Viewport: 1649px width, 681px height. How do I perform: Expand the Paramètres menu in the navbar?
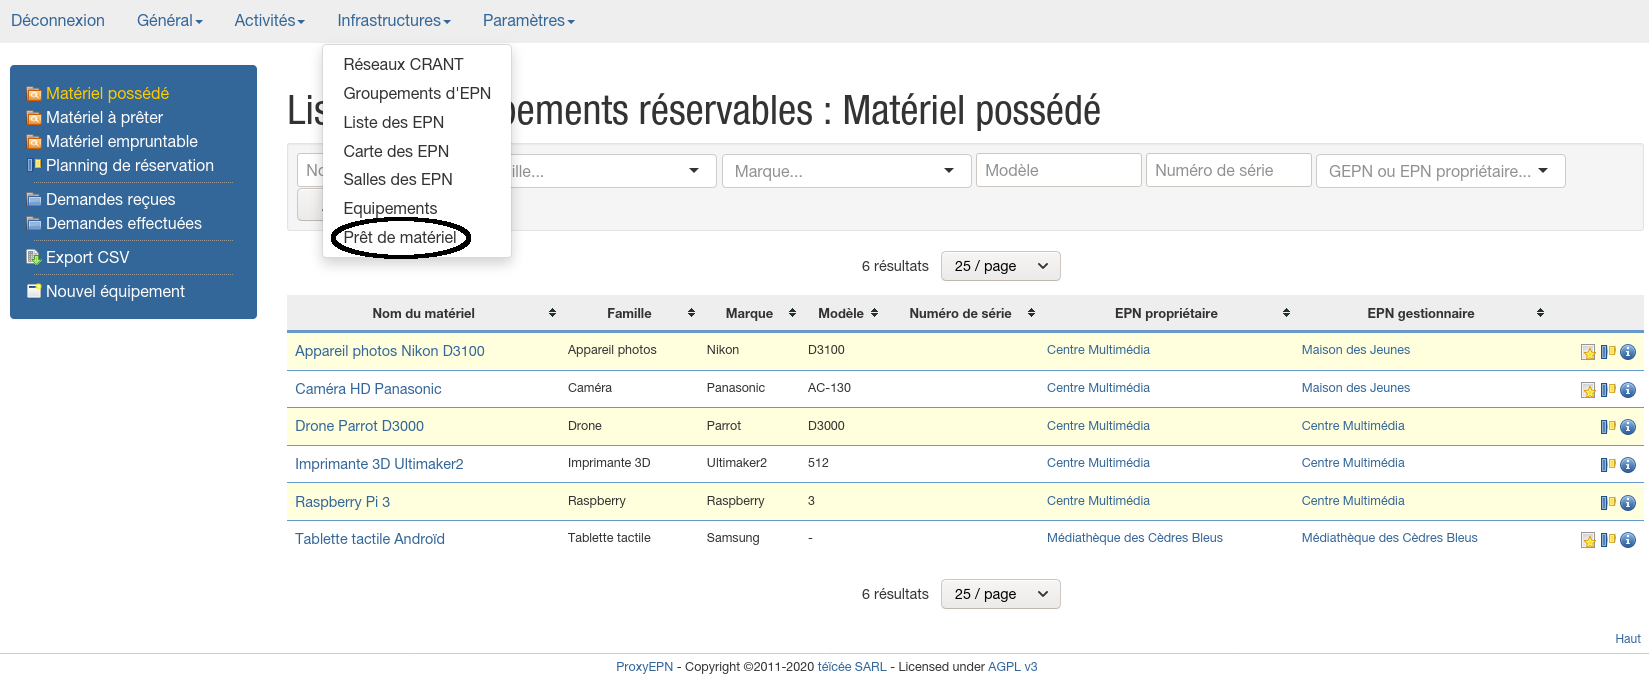pos(528,21)
